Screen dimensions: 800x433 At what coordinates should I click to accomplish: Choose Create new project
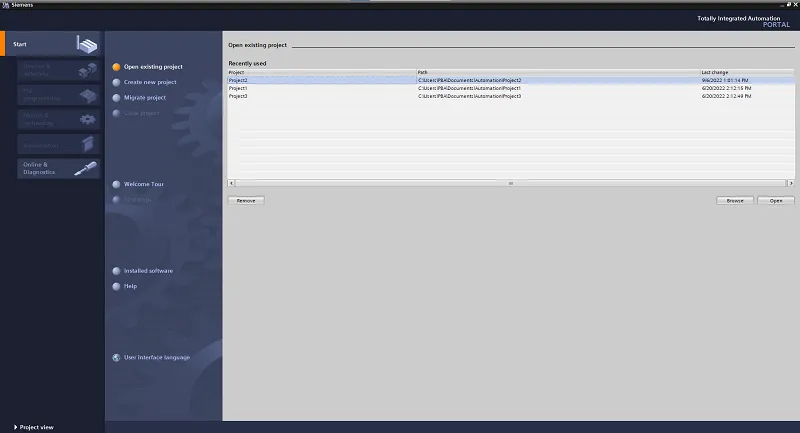coord(150,82)
